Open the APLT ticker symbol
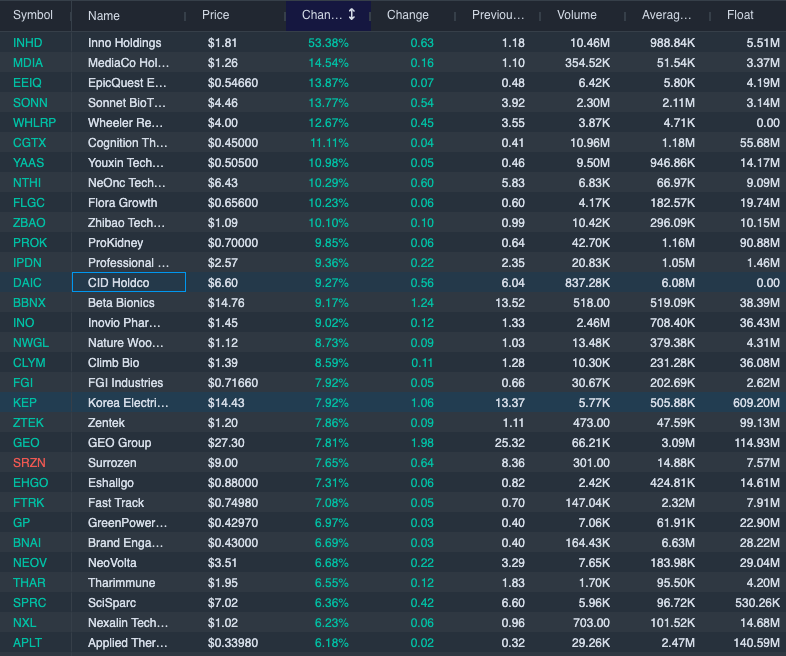786x656 pixels. coord(28,643)
